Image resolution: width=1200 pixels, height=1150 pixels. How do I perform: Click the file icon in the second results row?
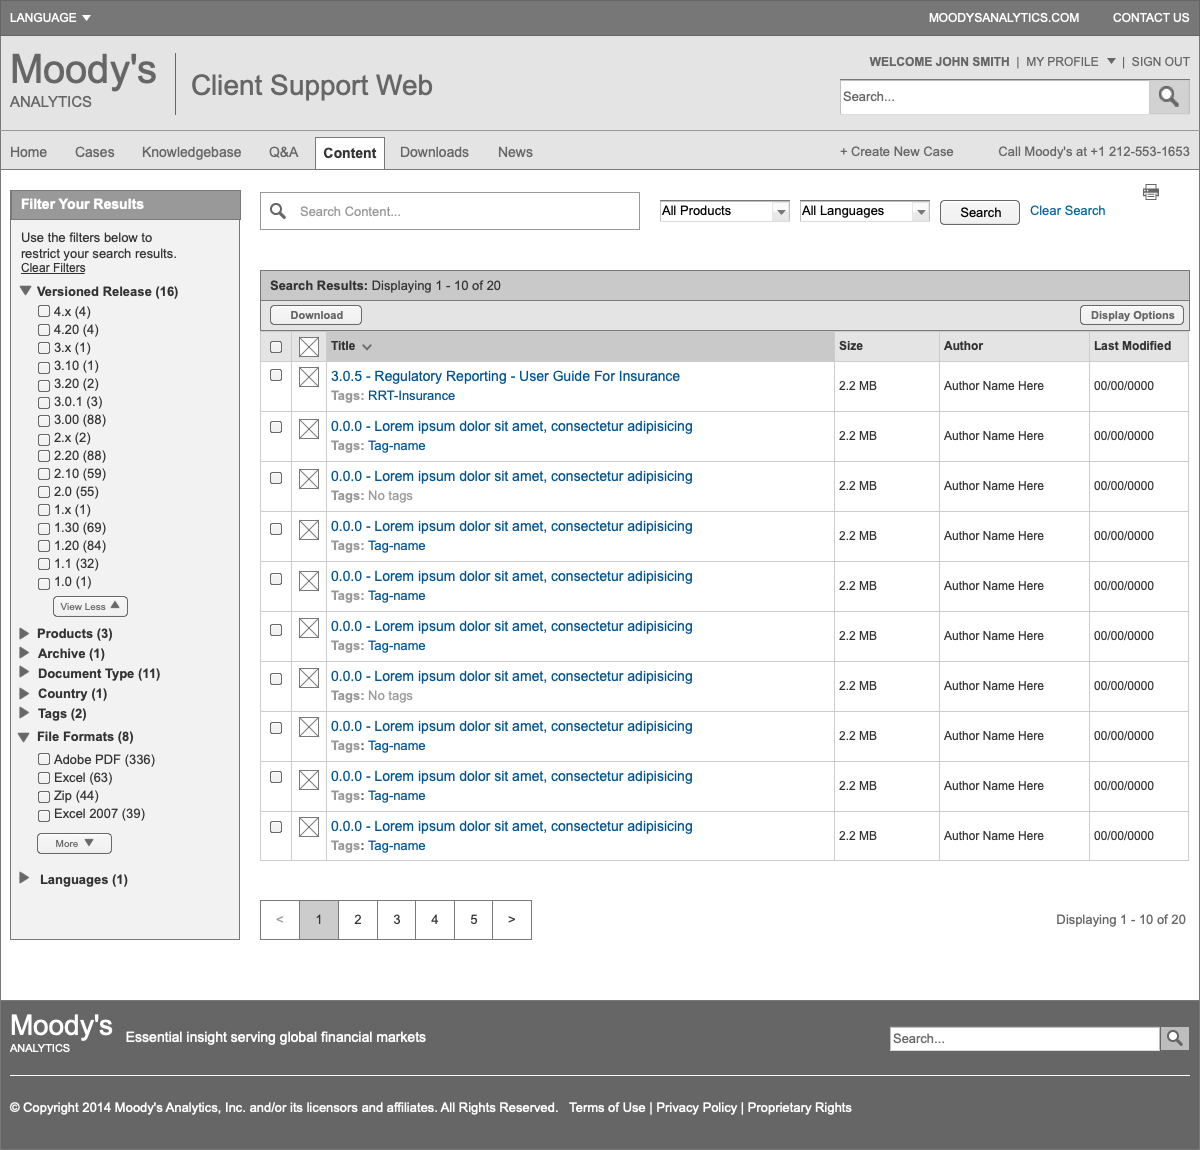click(308, 428)
